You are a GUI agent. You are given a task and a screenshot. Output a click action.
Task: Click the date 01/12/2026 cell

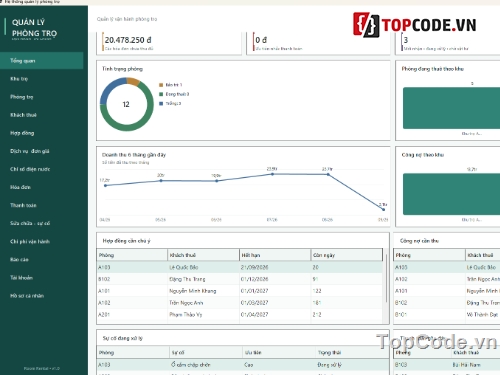(275, 279)
